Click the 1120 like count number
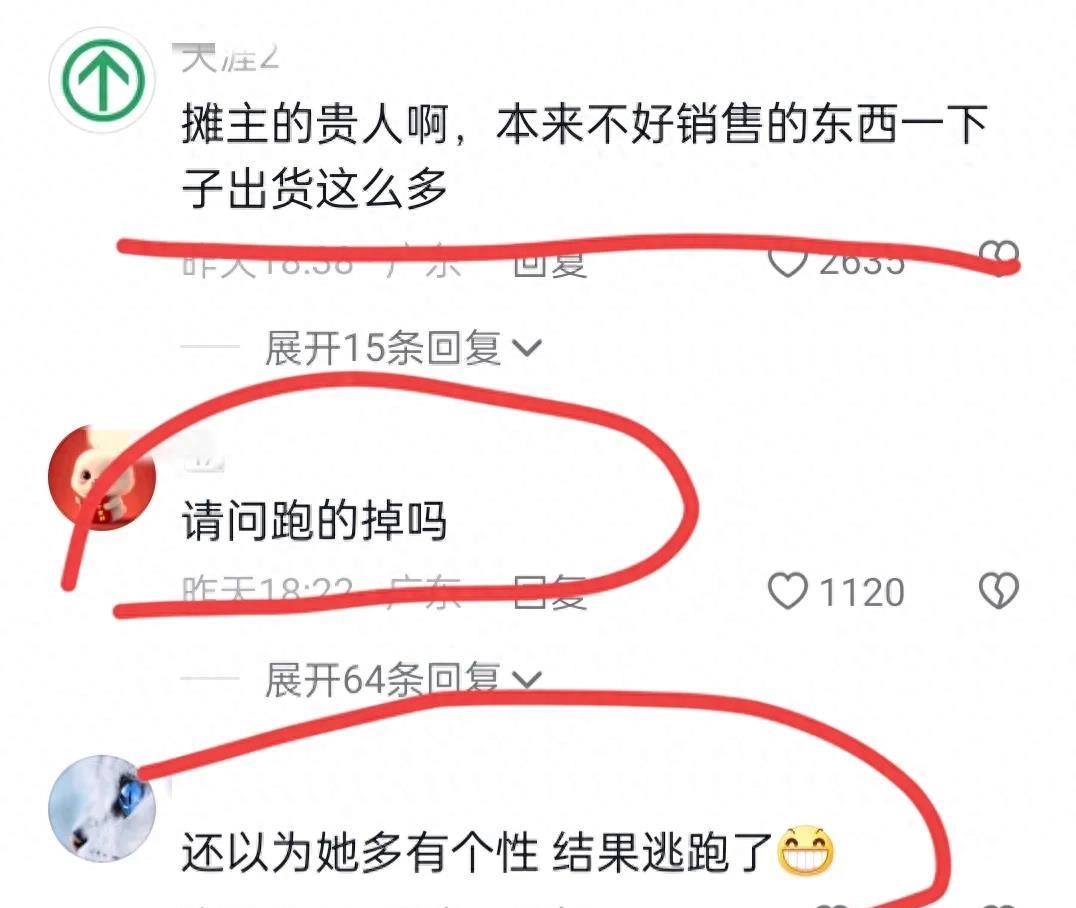Screen dimensions: 1076x908 tap(863, 592)
